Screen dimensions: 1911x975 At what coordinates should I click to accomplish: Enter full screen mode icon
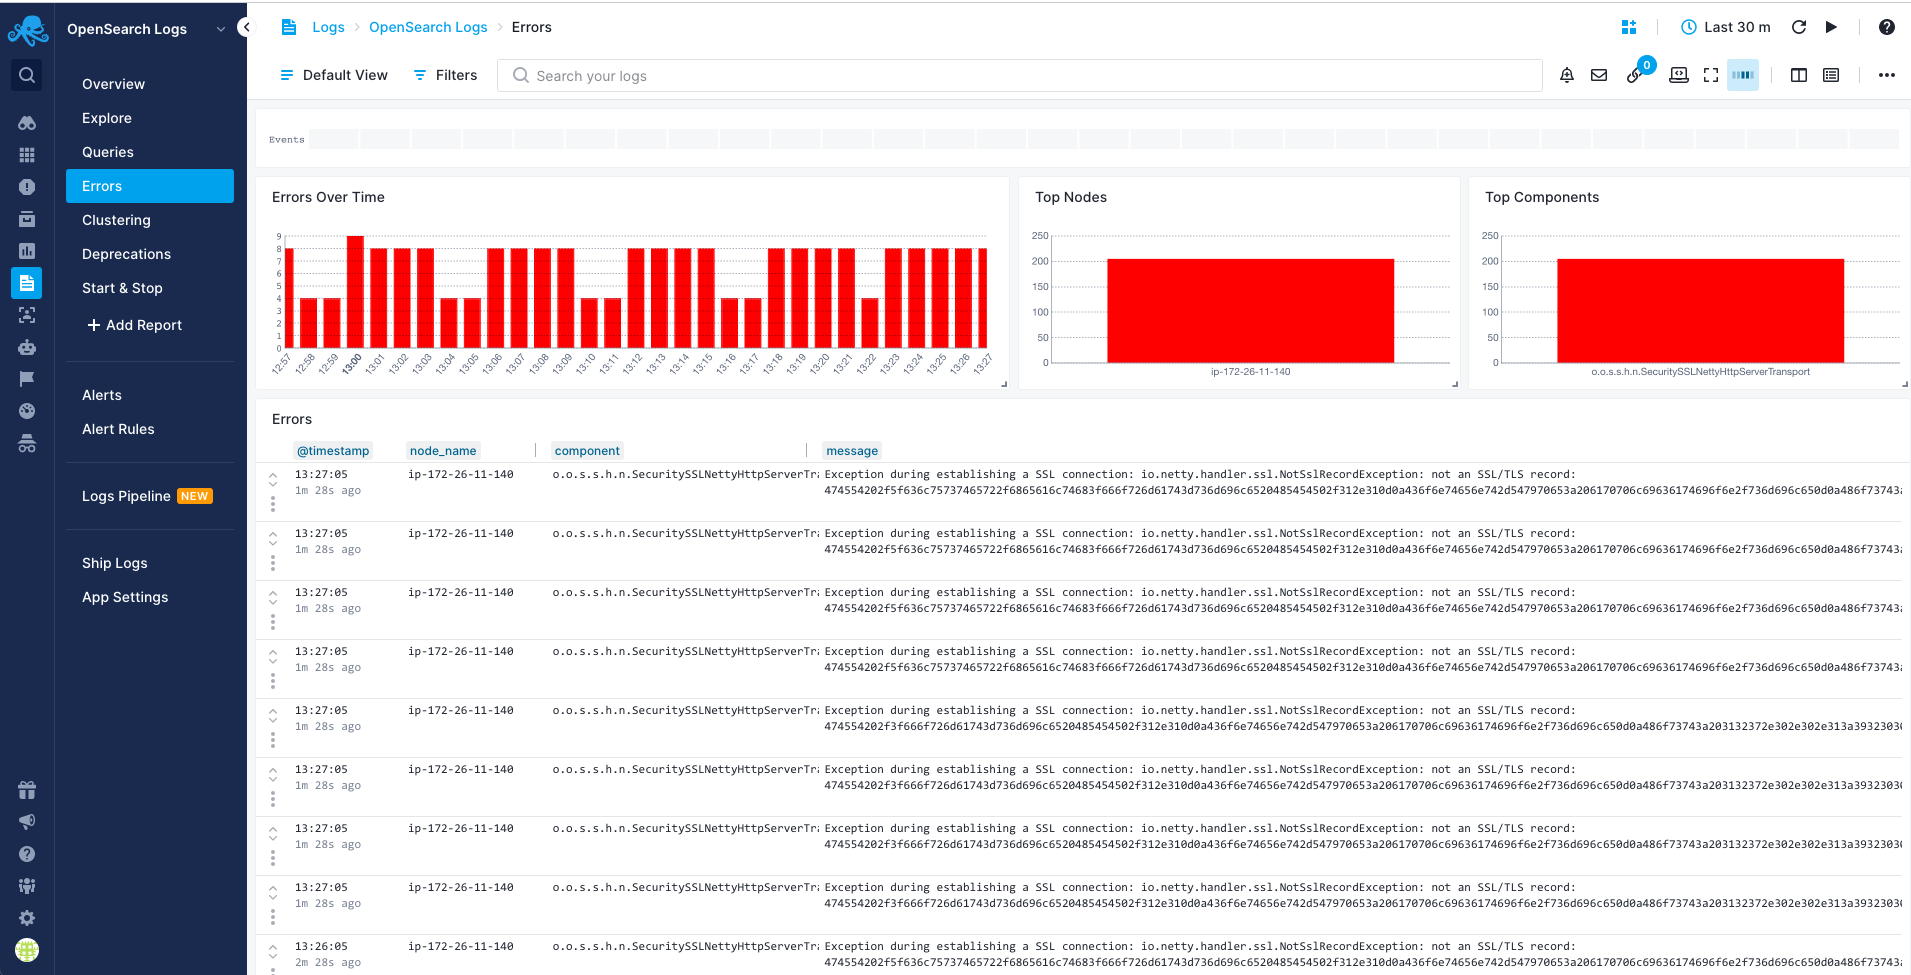tap(1711, 75)
